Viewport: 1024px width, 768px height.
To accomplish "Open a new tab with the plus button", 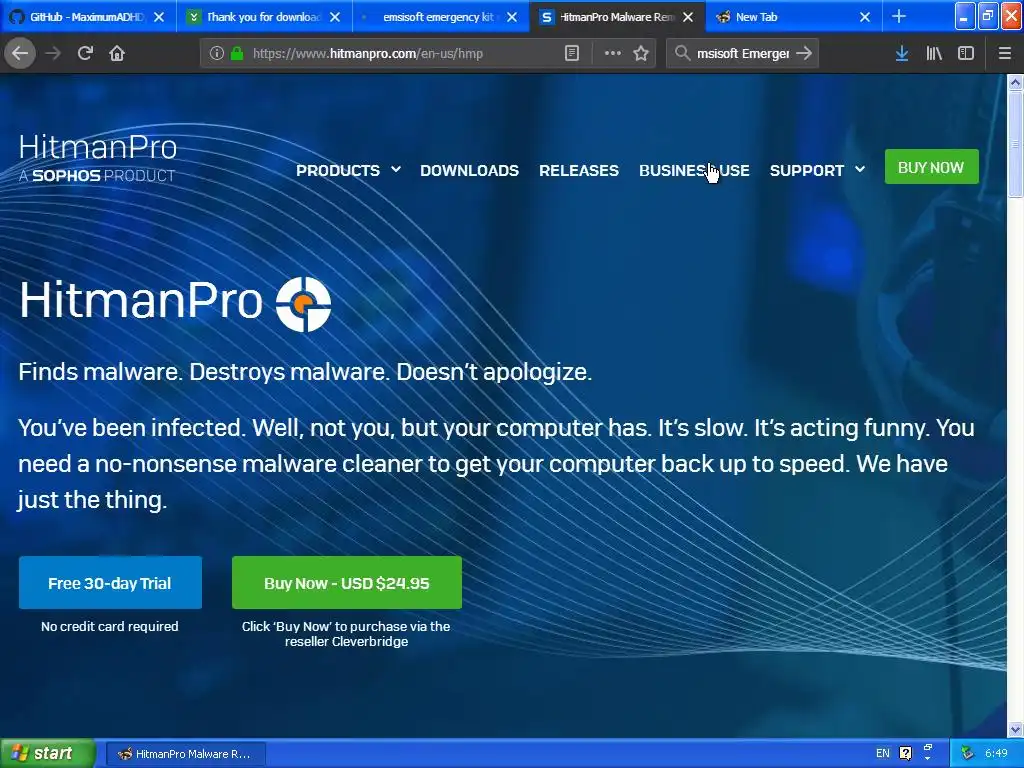I will click(899, 16).
